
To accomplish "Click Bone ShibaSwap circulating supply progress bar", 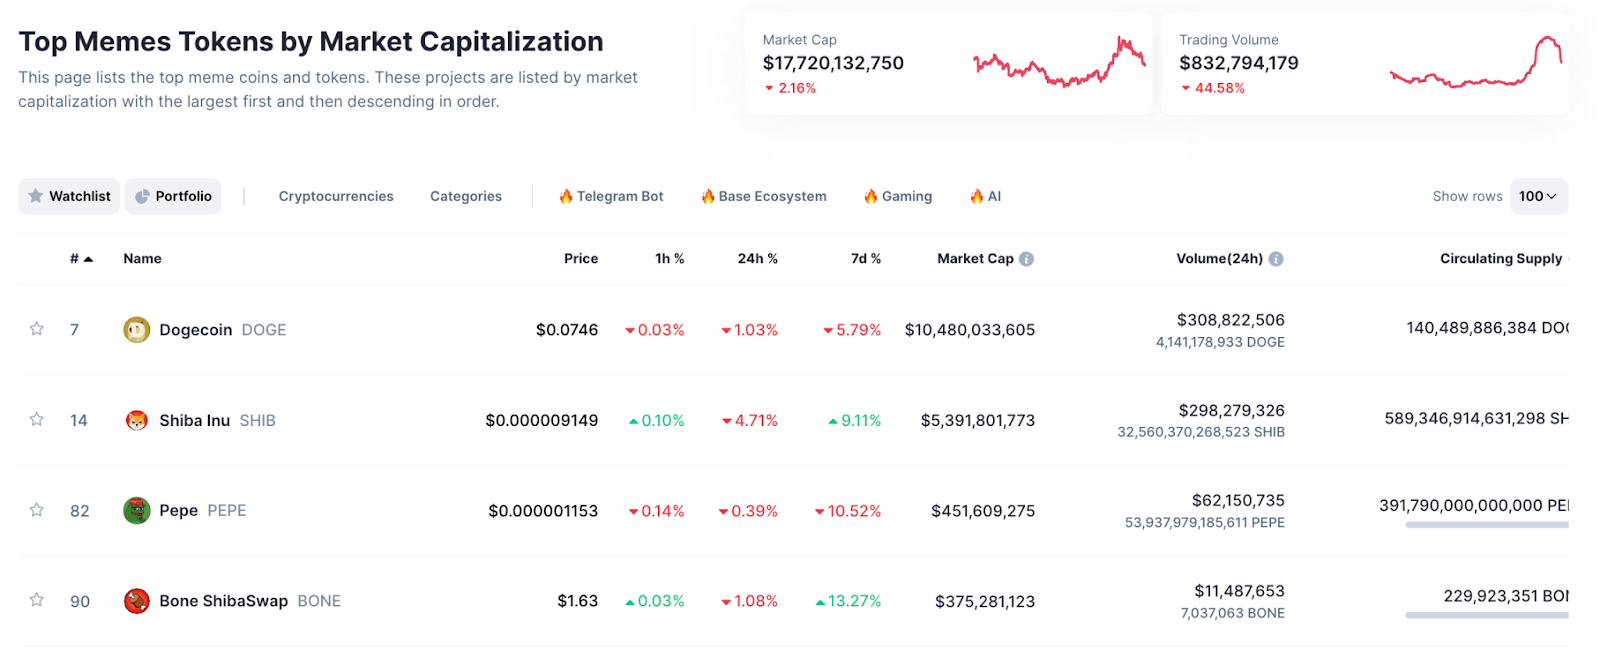I will [x=1487, y=615].
